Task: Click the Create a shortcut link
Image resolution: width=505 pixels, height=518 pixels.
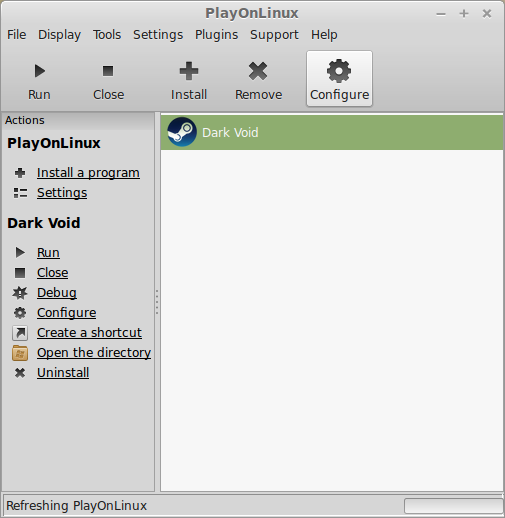Action: pos(89,333)
